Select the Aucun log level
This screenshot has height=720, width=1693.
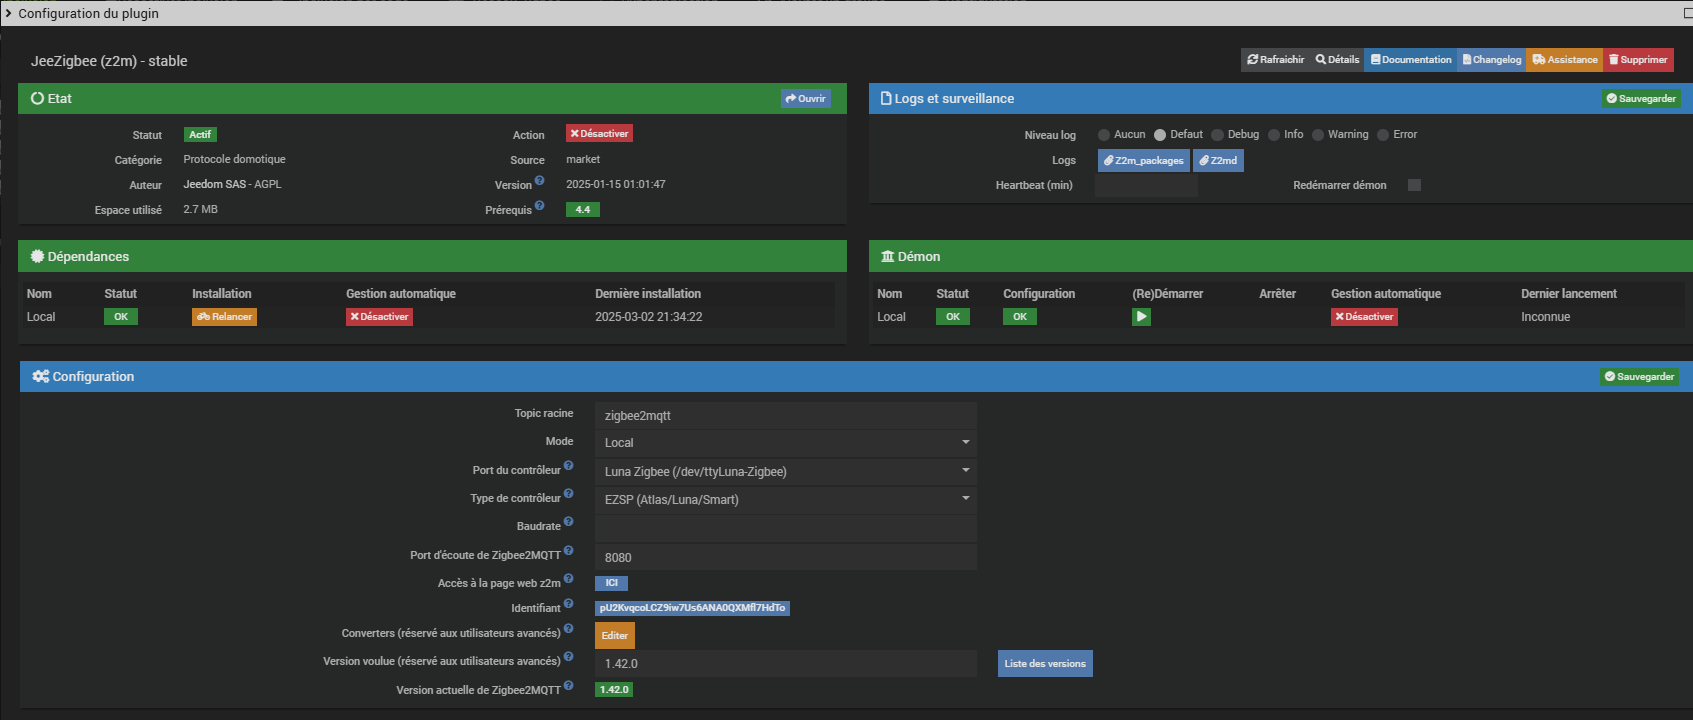coord(1104,135)
